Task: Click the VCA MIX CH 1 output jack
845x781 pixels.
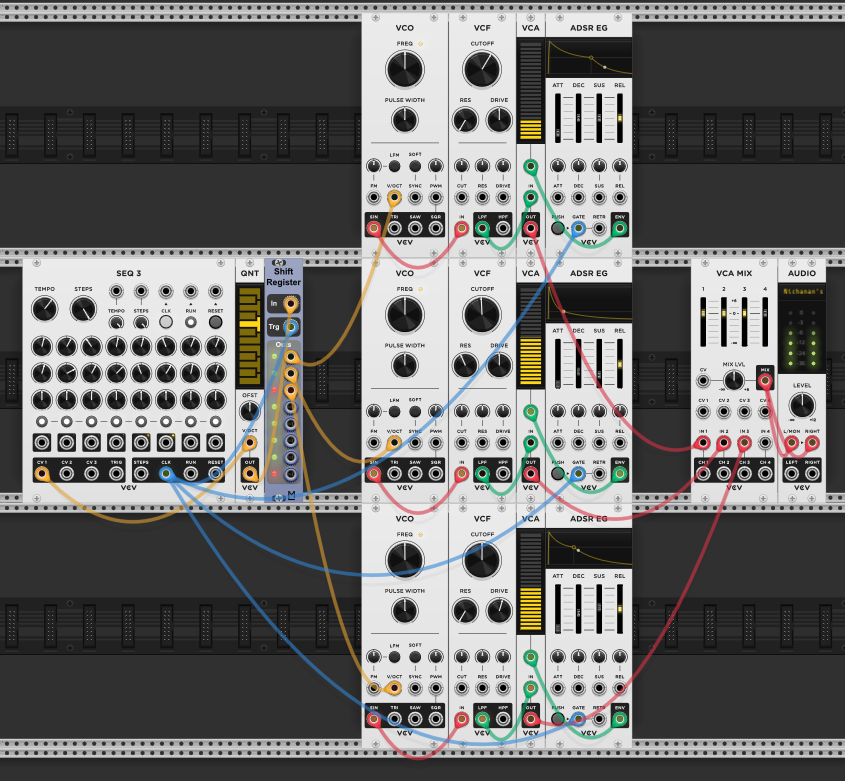Action: pos(703,474)
